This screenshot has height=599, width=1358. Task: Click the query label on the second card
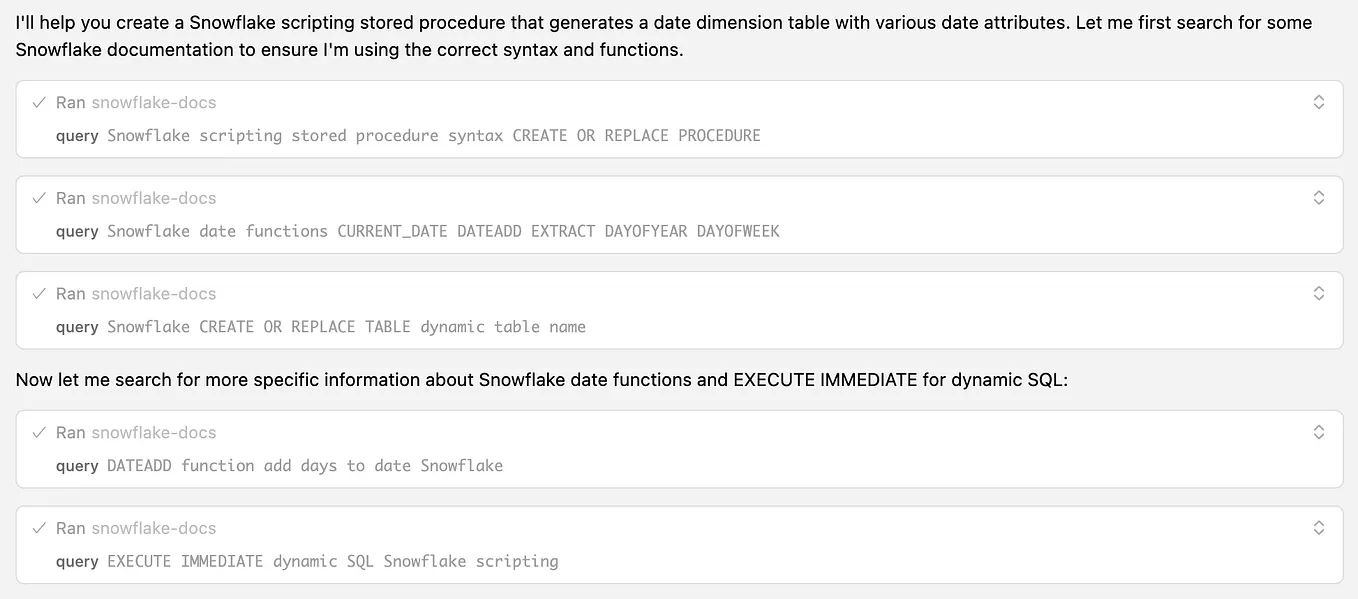(77, 231)
